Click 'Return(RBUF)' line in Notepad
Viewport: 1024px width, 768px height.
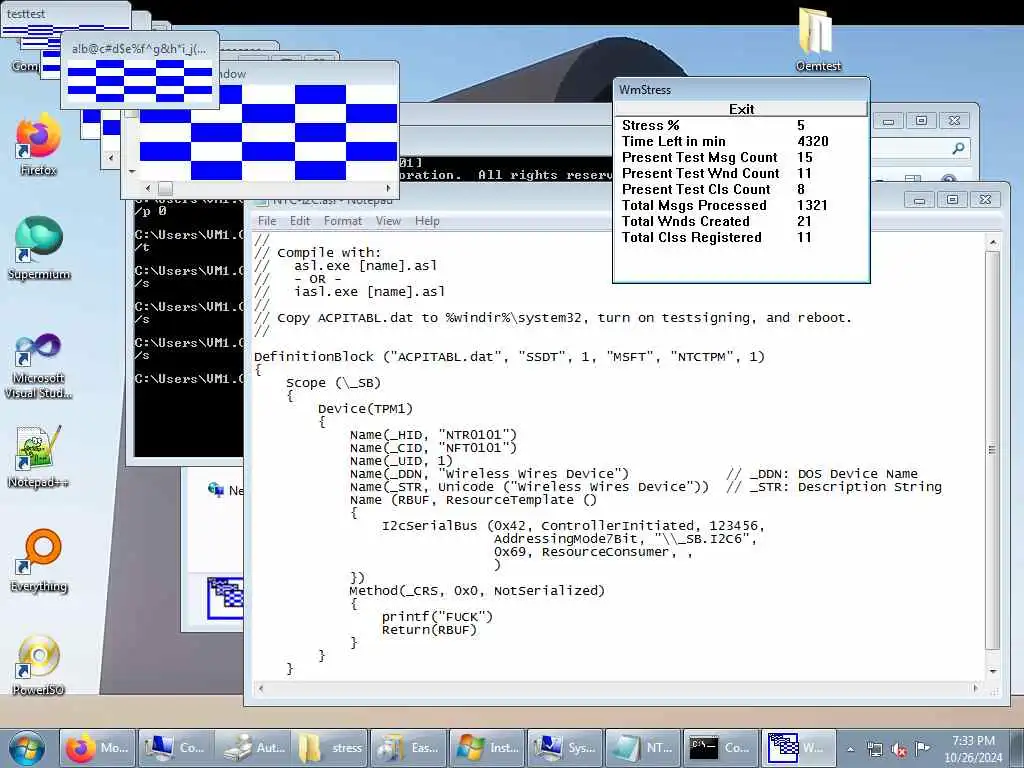pos(429,630)
